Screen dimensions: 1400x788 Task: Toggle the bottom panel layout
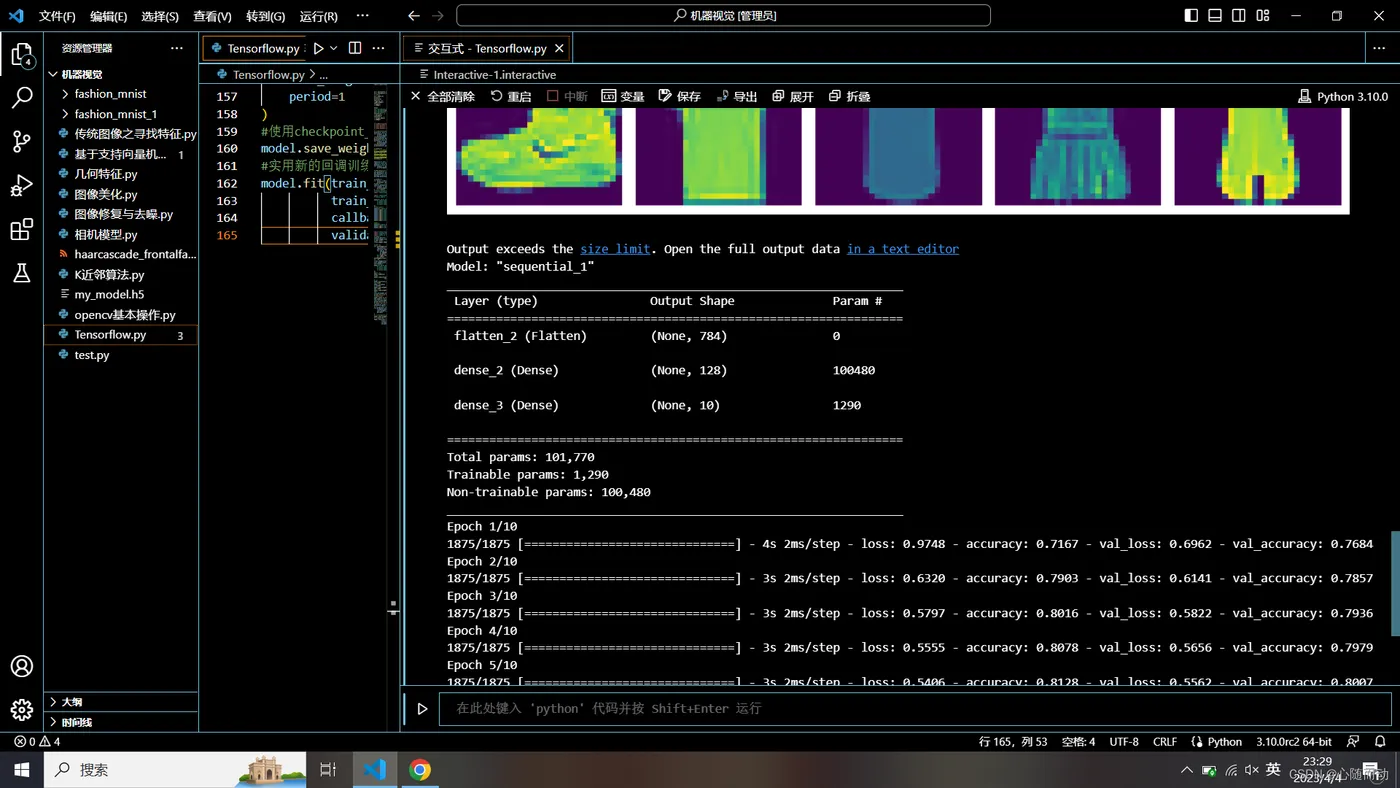[1215, 15]
